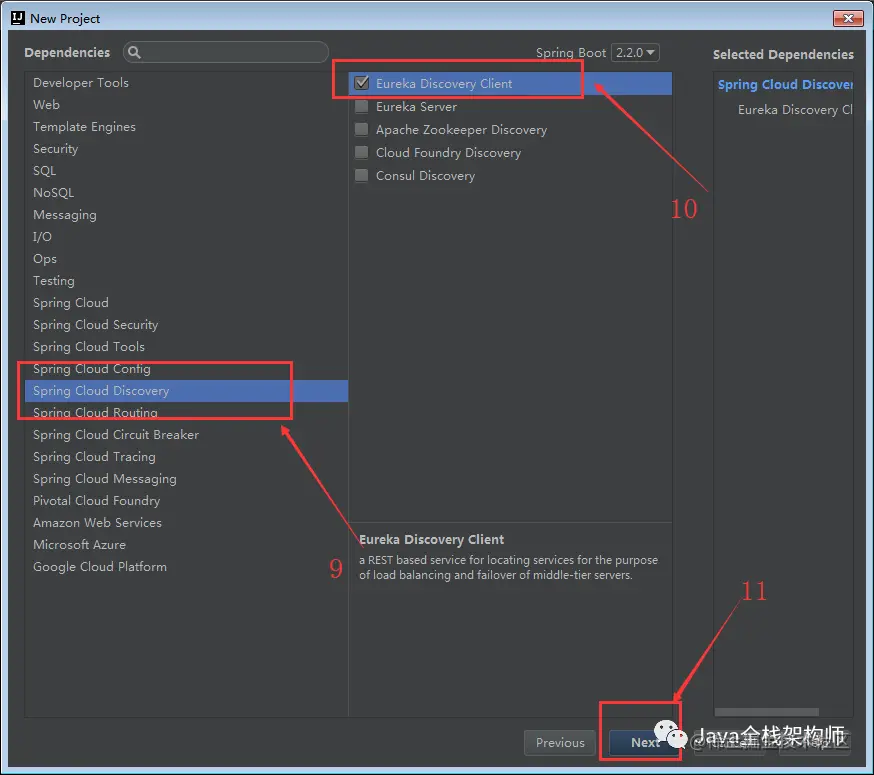This screenshot has width=874, height=775.
Task: Select Spring Cloud Config category
Action: point(186,369)
